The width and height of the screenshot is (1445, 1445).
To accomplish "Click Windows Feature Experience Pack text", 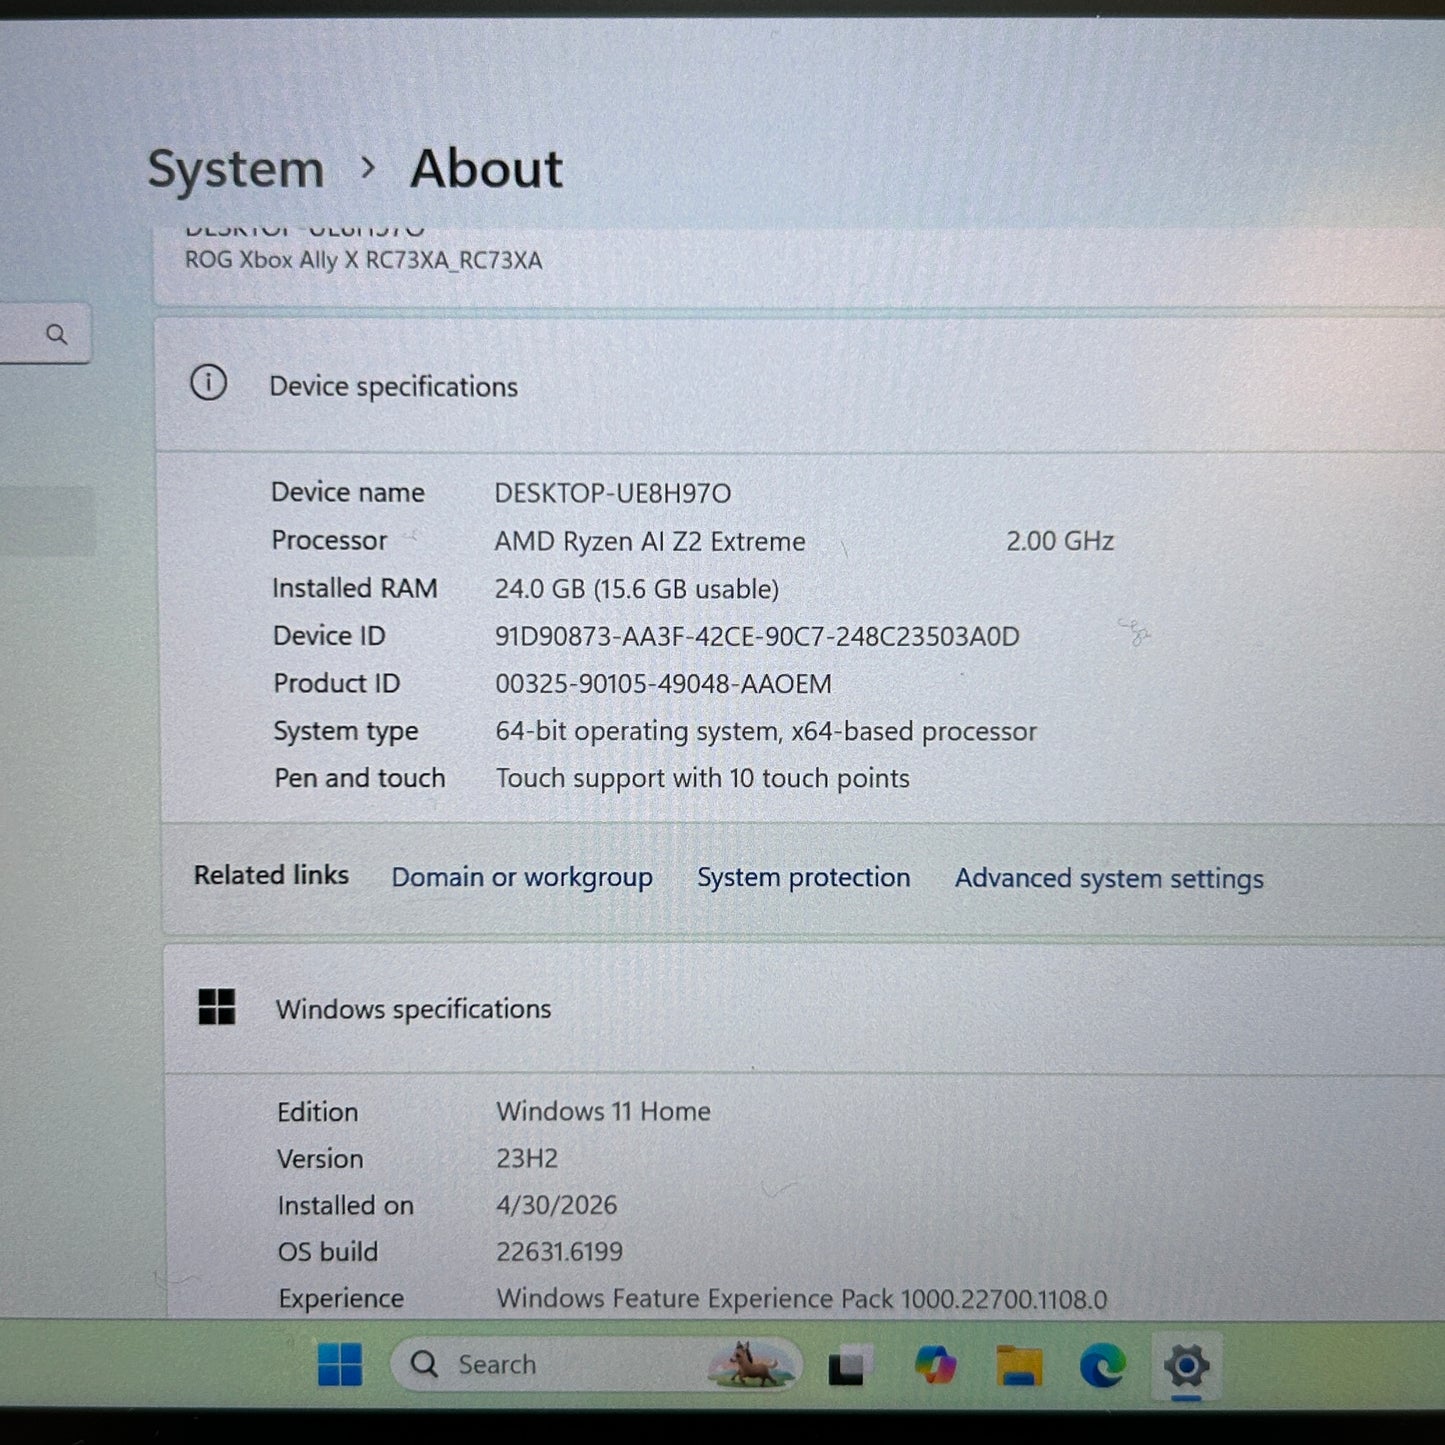I will click(802, 1298).
